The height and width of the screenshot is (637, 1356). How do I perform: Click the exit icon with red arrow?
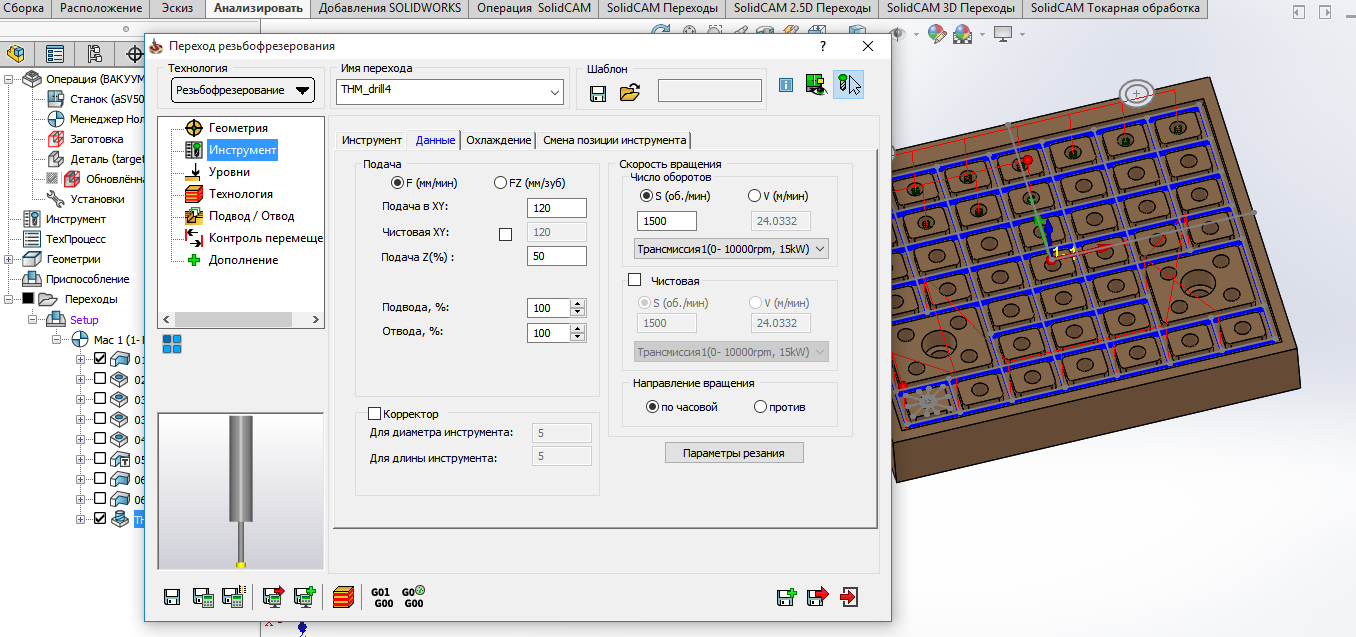pyautogui.click(x=849, y=597)
